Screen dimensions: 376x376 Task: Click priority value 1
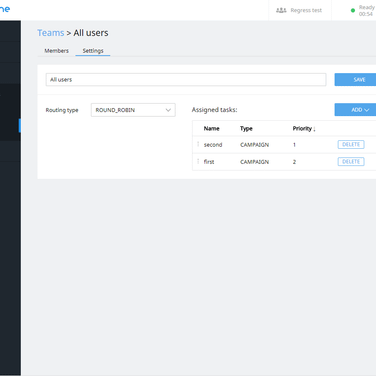(x=294, y=145)
